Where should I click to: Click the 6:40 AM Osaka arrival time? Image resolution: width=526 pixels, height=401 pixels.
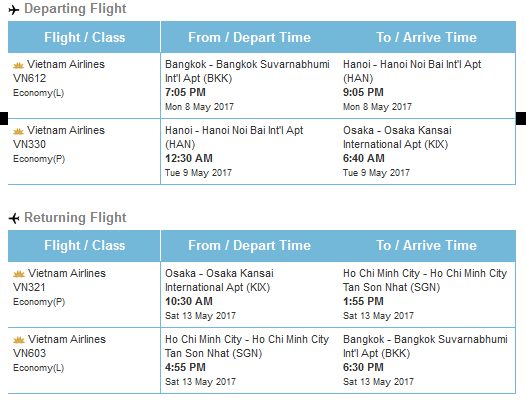click(x=364, y=158)
